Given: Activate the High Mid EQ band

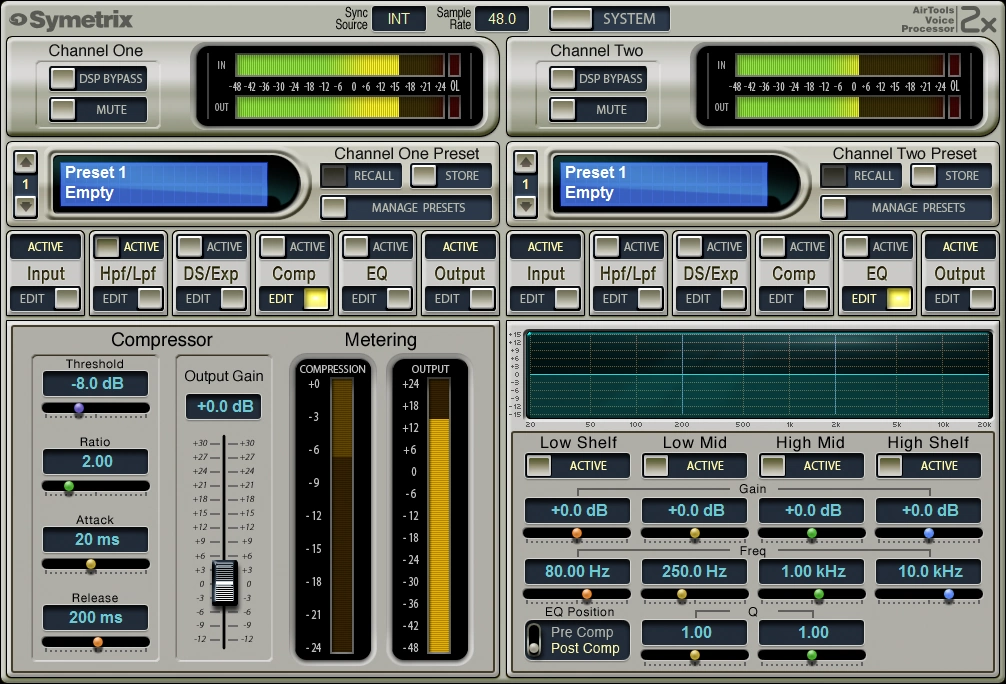Looking at the screenshot, I should click(812, 466).
